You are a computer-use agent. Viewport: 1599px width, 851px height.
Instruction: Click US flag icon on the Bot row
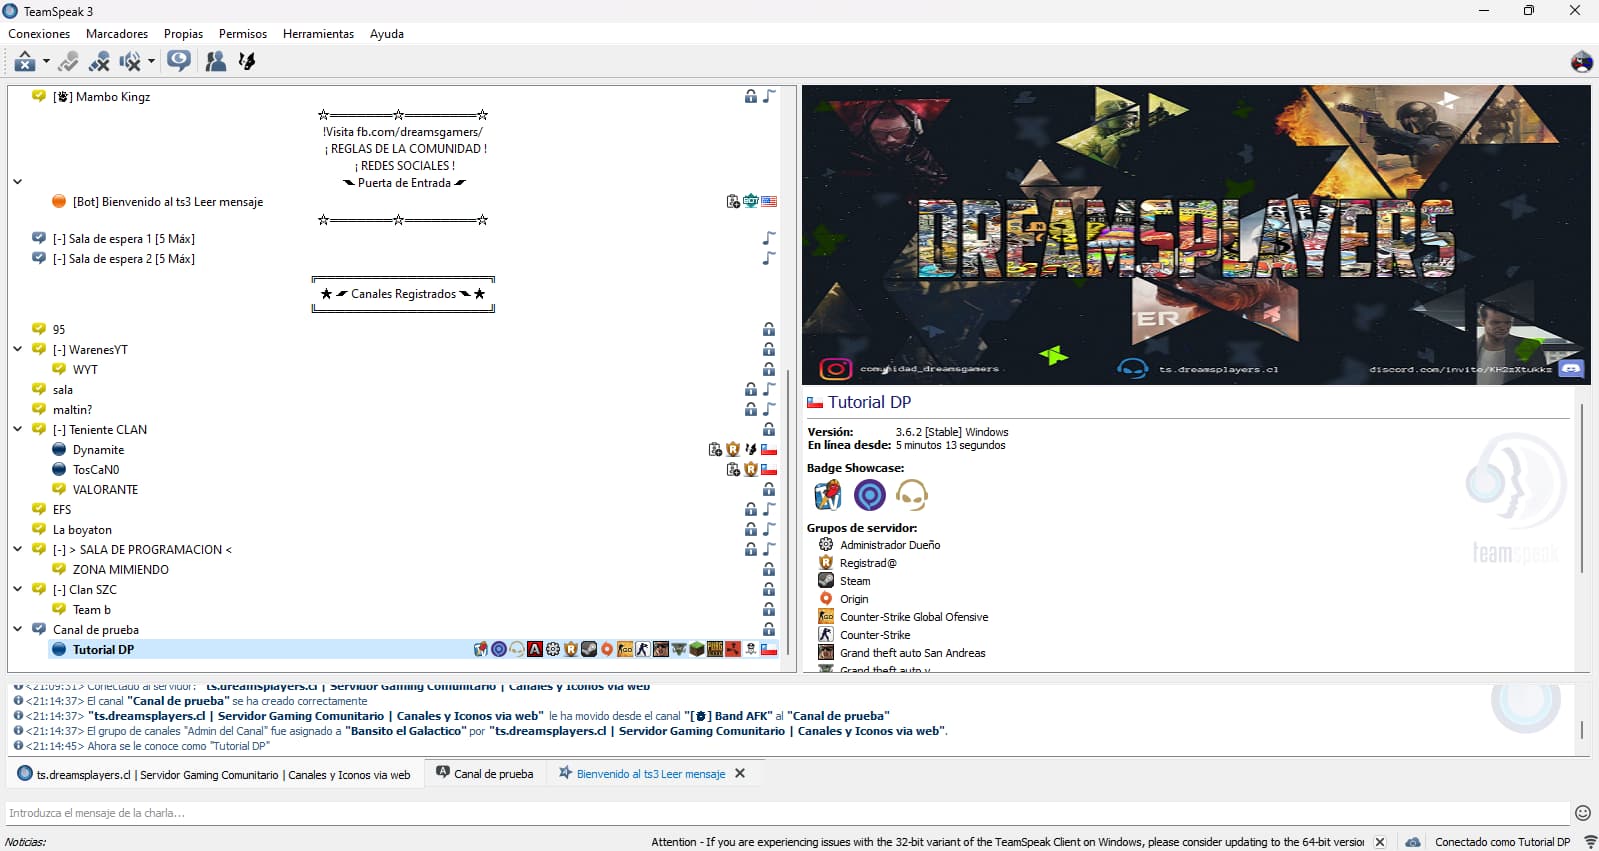(x=768, y=202)
